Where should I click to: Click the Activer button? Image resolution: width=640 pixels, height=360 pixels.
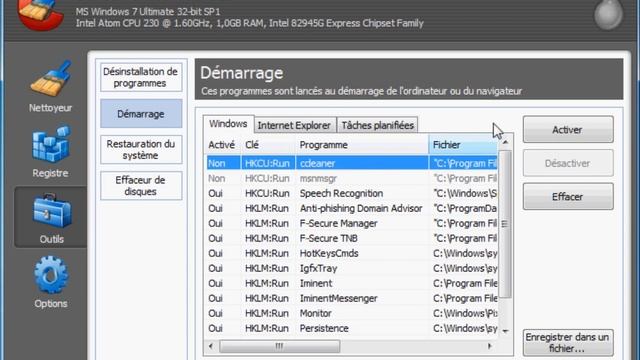(x=568, y=130)
